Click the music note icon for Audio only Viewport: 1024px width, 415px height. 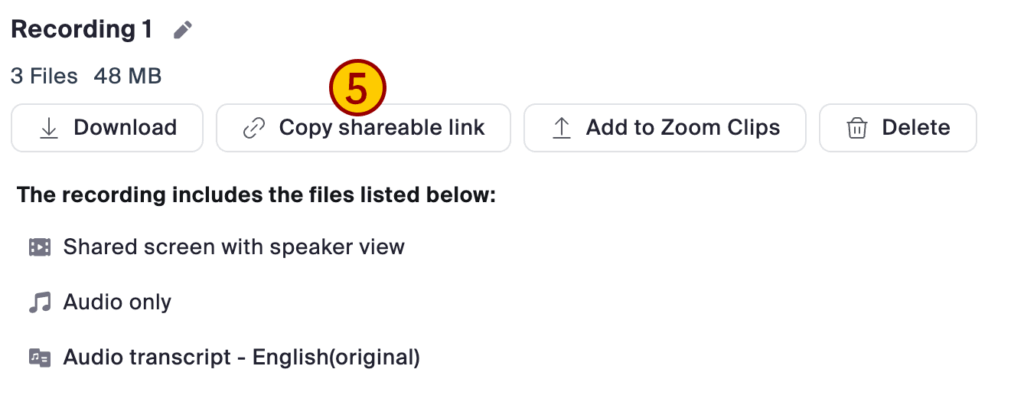coord(40,302)
